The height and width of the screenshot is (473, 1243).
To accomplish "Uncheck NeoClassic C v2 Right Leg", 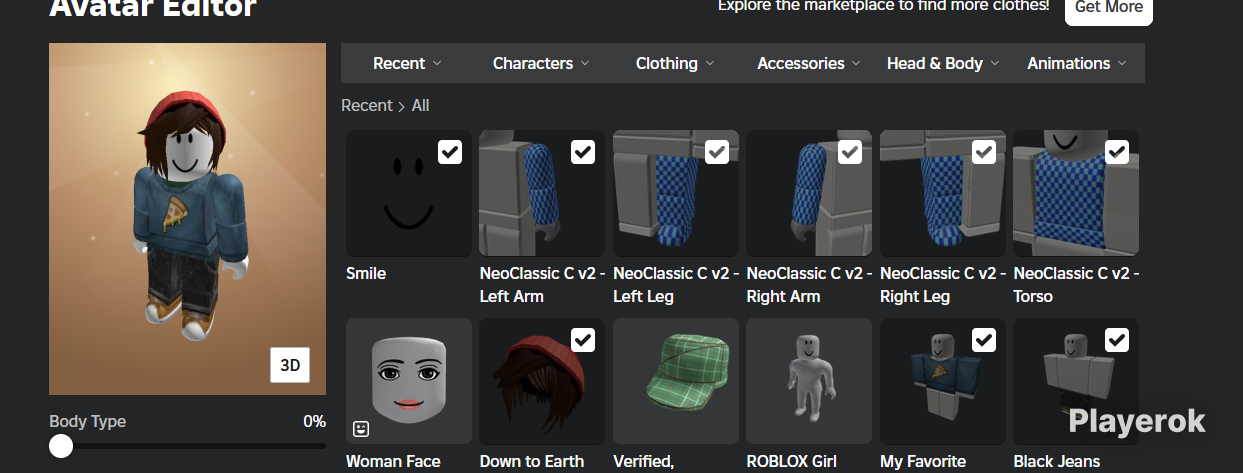I will [x=984, y=152].
